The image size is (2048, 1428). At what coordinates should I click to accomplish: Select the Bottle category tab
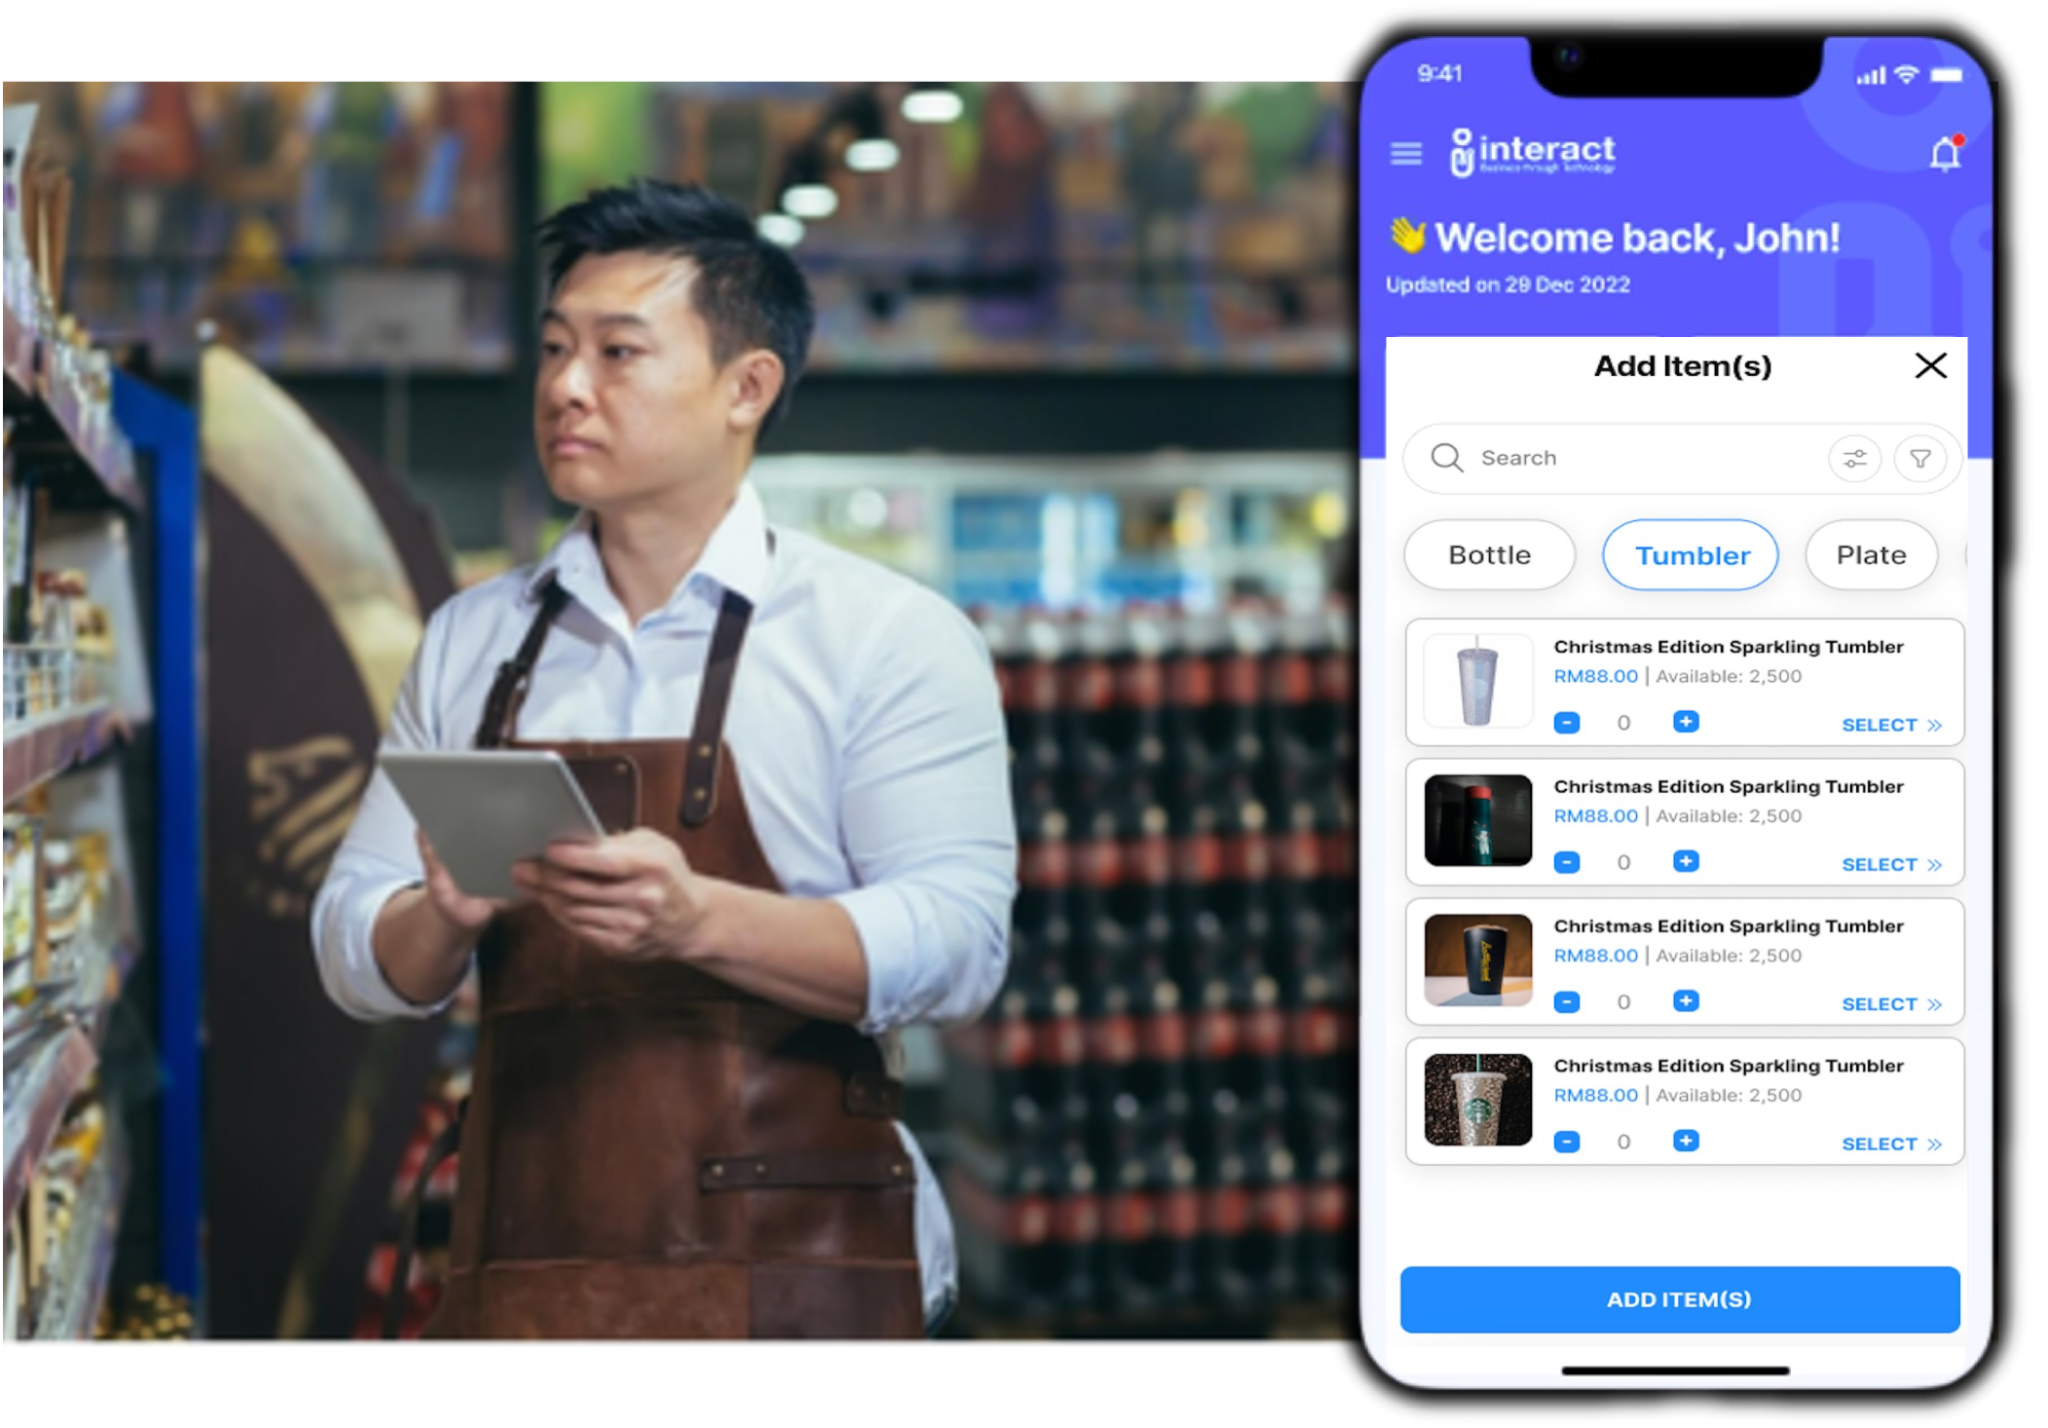pyautogui.click(x=1489, y=555)
